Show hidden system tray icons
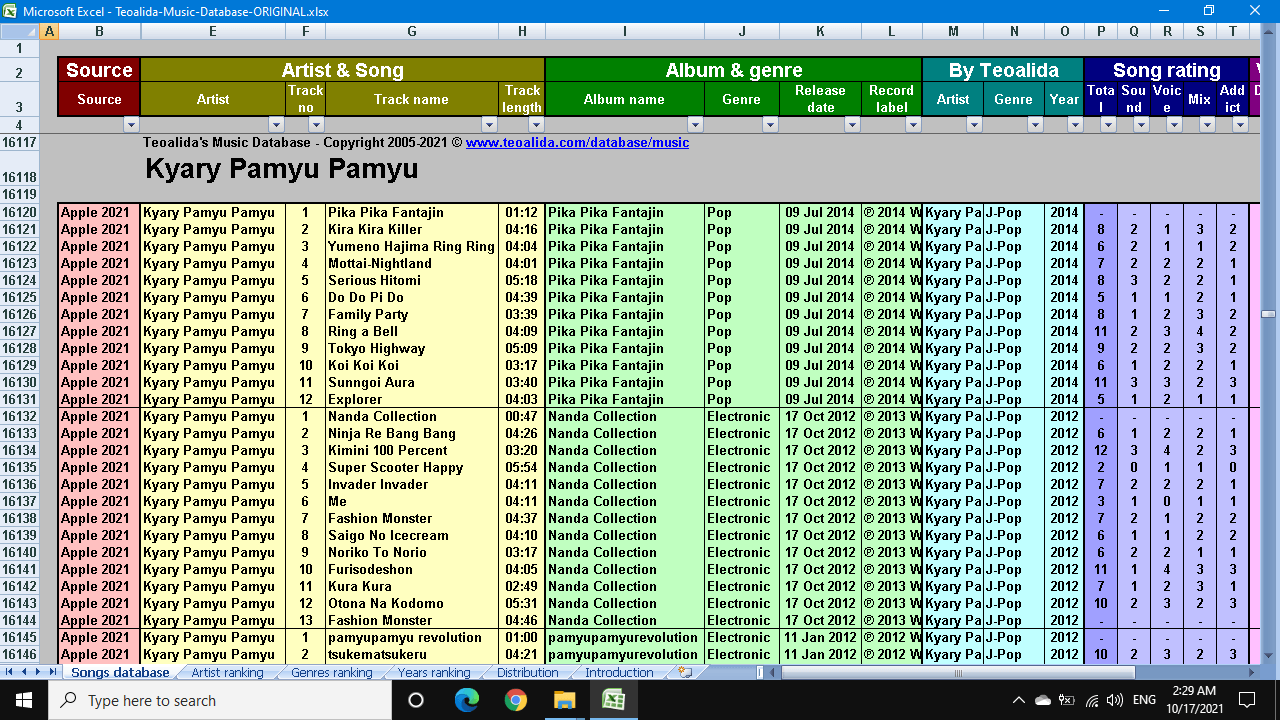1280x720 pixels. click(x=1018, y=700)
